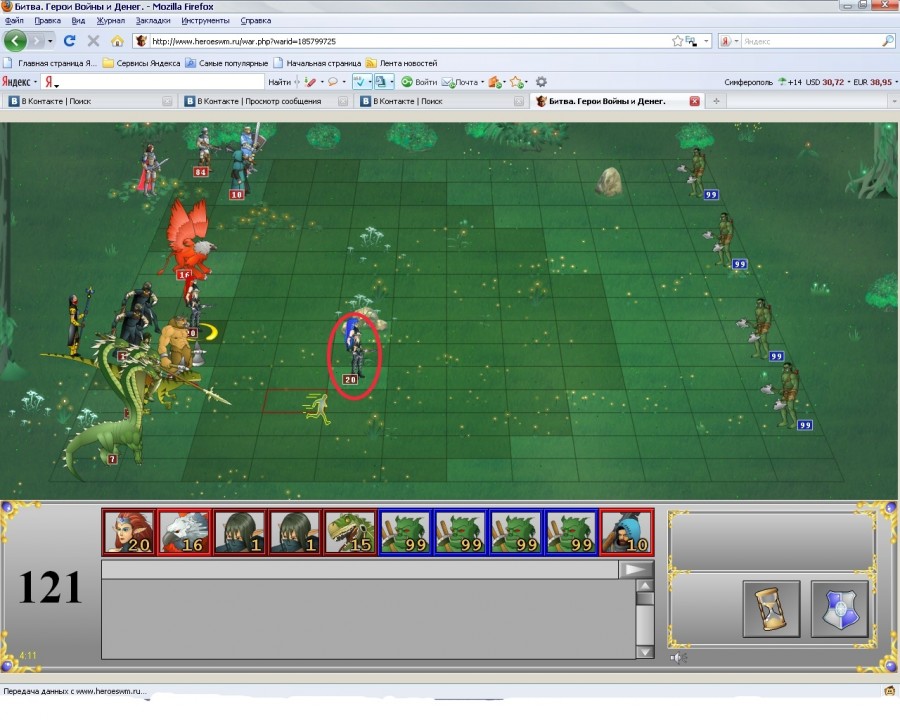Bookmark this page with the star icon

(x=677, y=41)
